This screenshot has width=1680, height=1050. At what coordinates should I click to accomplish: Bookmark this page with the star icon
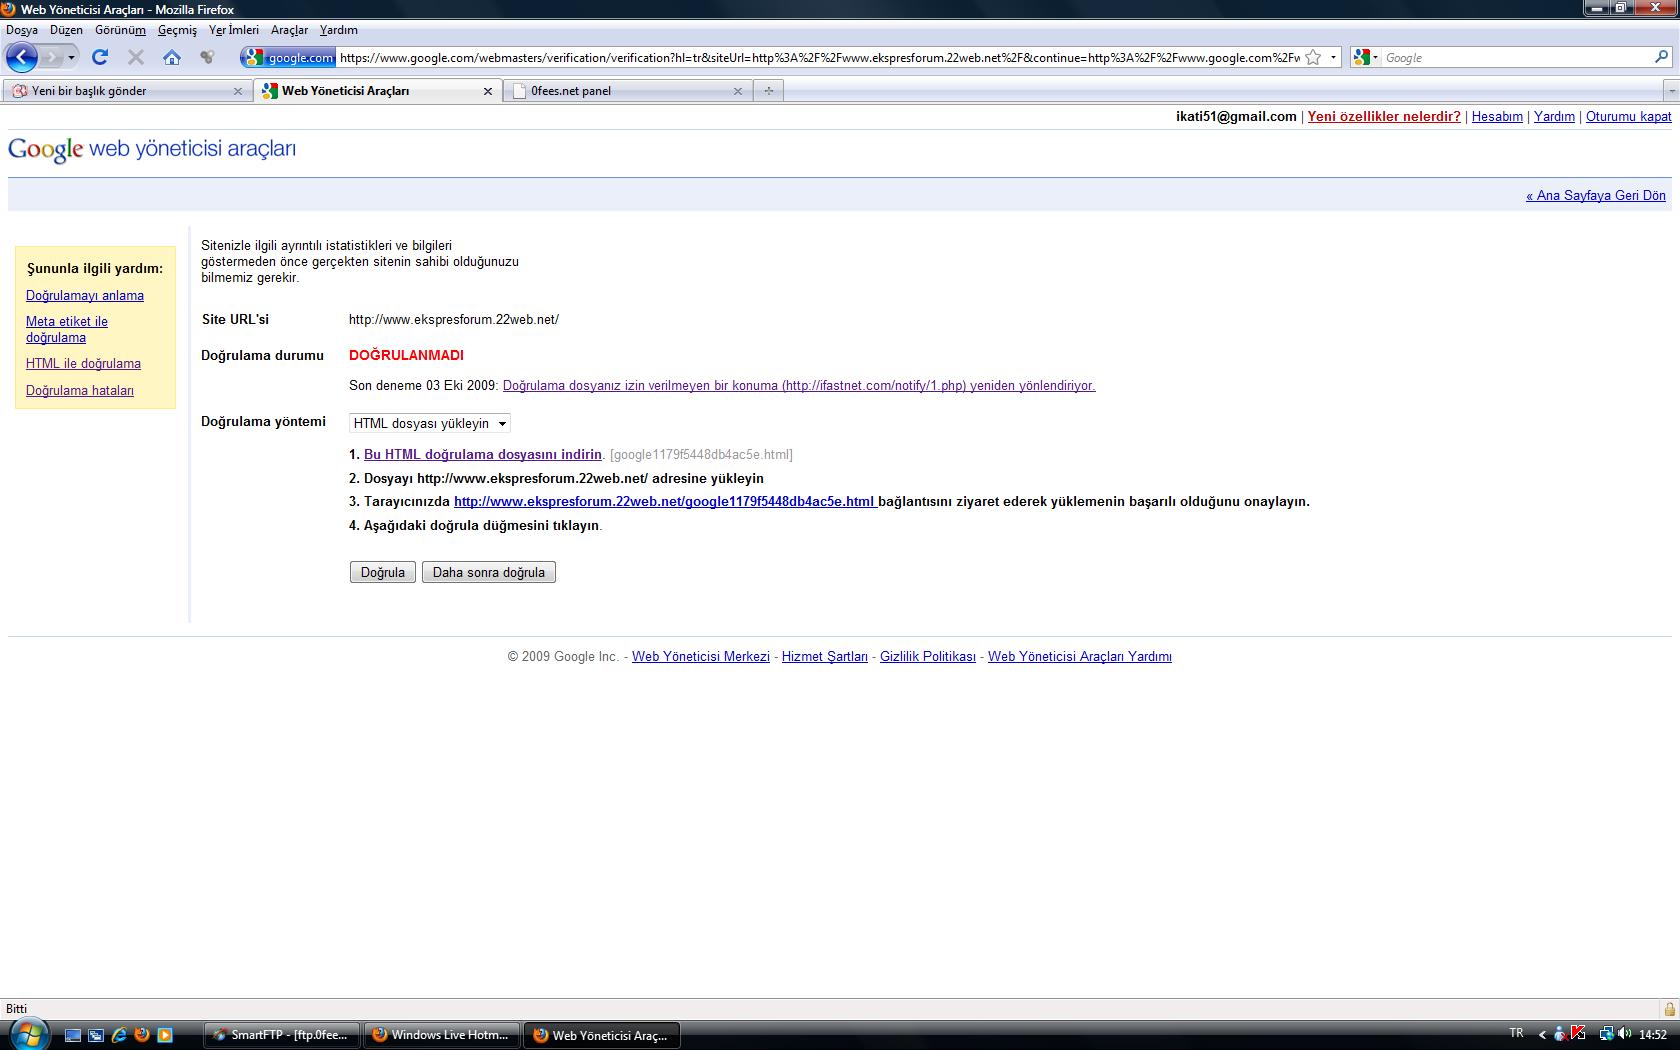pyautogui.click(x=1313, y=57)
